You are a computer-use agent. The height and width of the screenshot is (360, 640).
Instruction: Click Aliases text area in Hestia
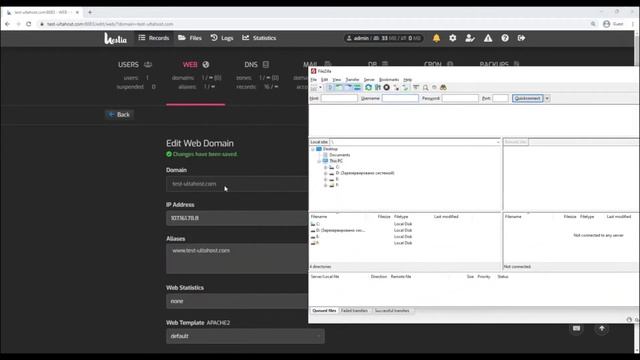pyautogui.click(x=237, y=258)
